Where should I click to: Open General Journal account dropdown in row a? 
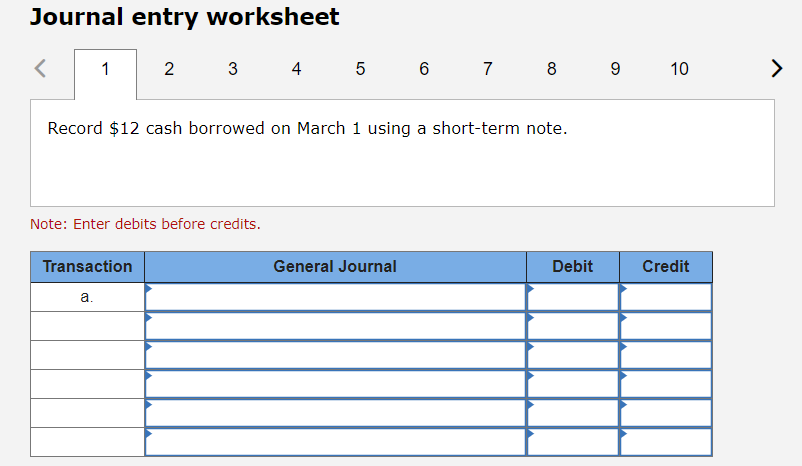336,297
